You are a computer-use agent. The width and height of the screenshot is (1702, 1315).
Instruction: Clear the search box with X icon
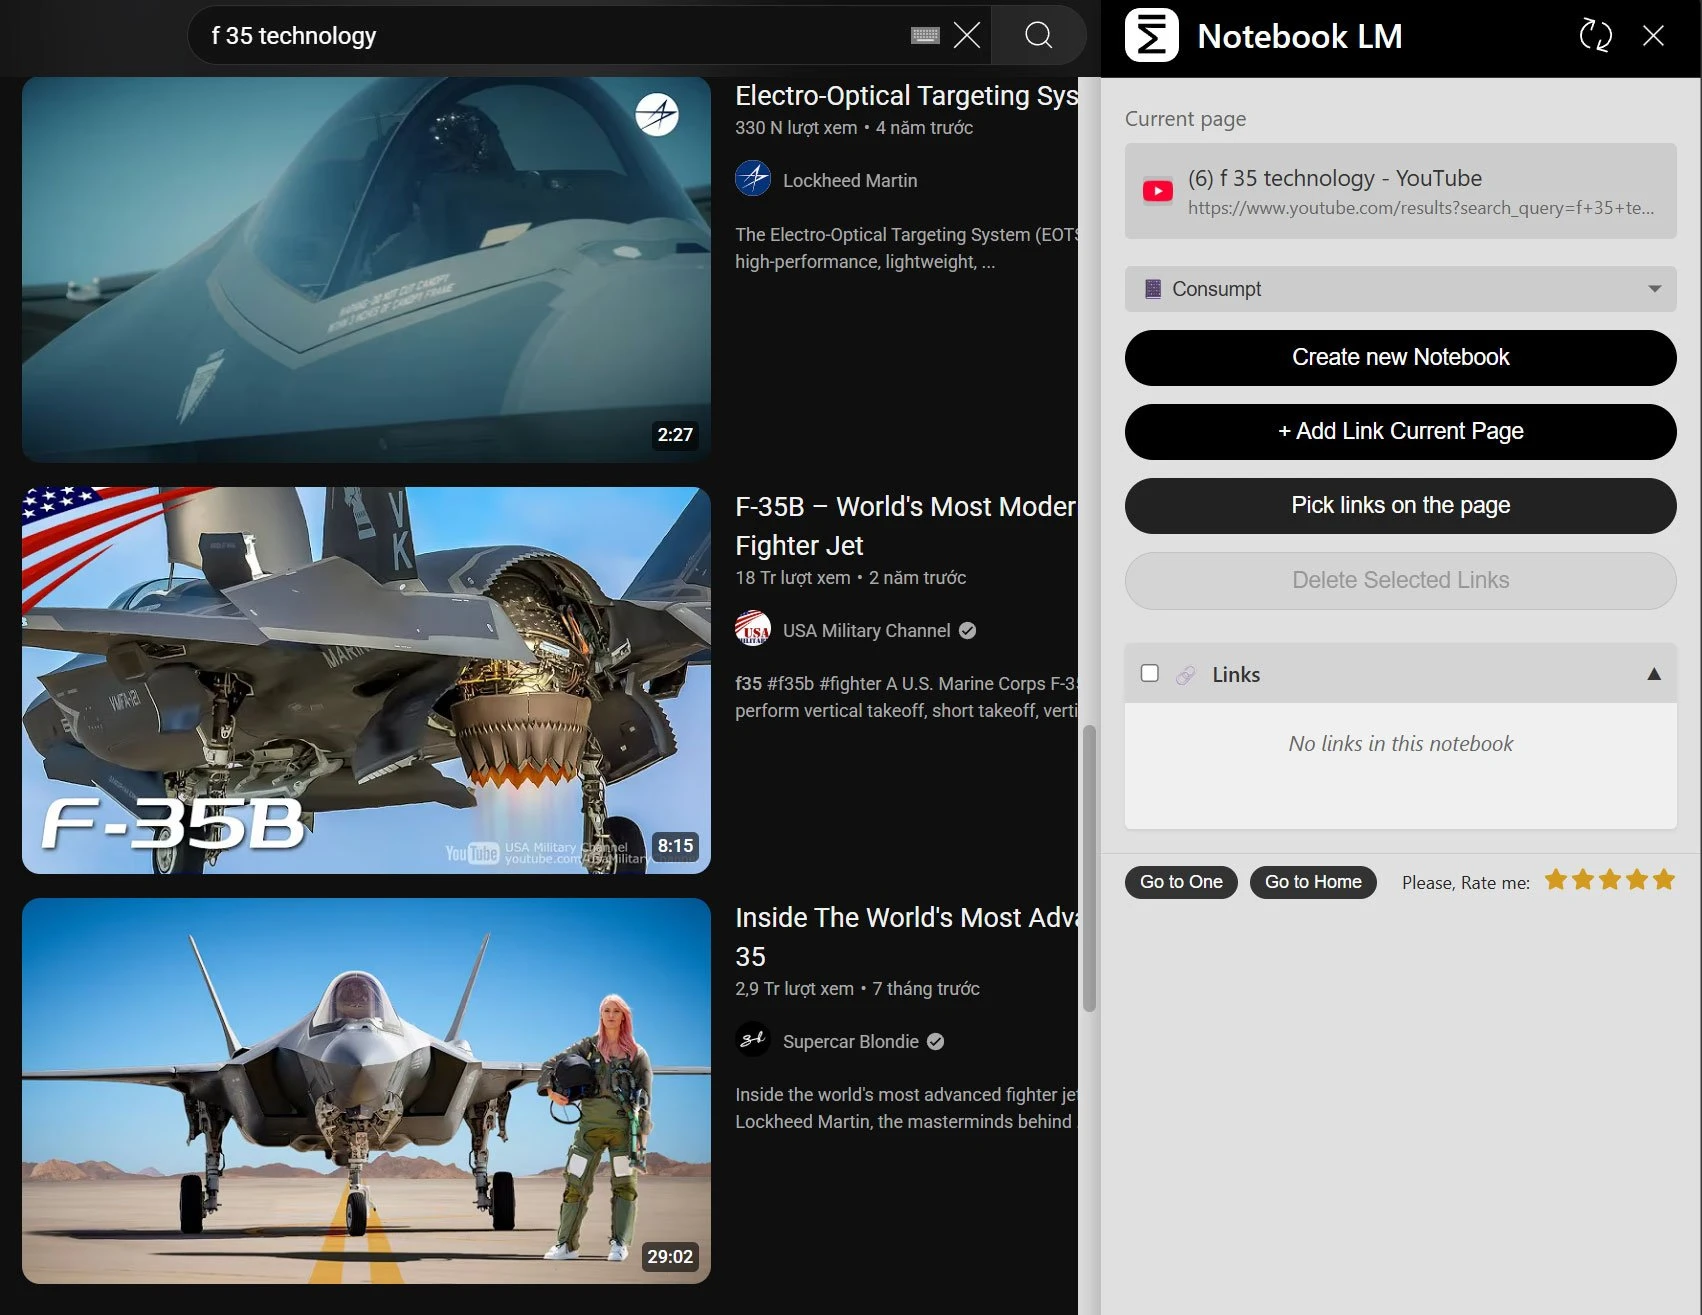coord(966,36)
